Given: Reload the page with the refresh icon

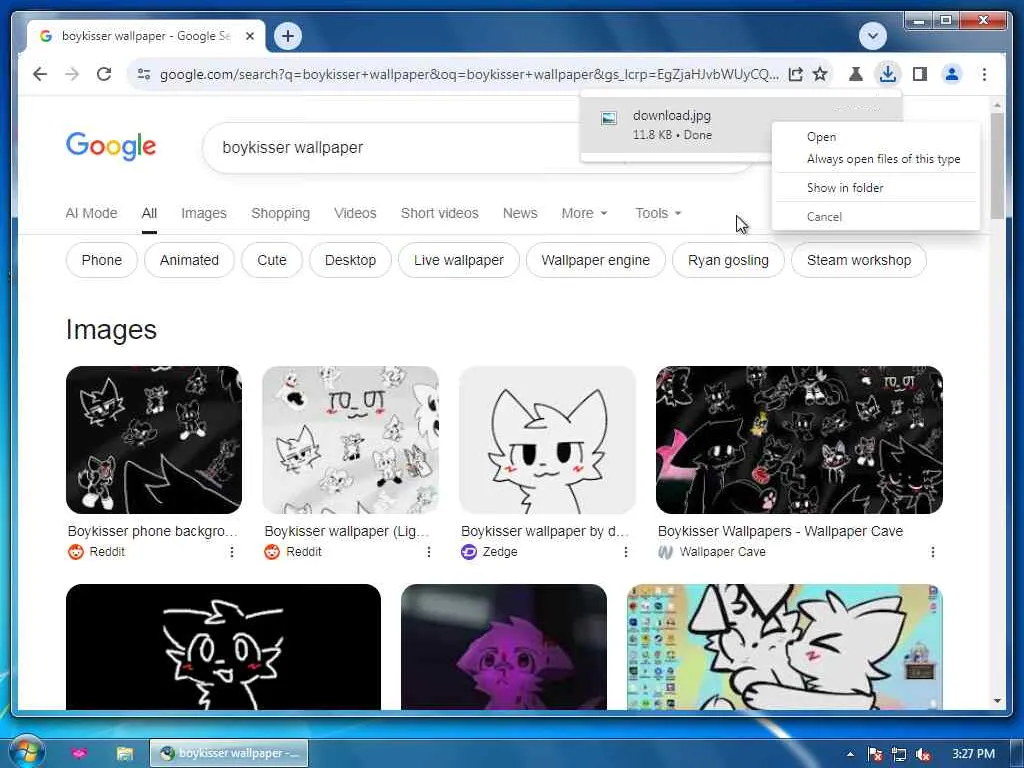Looking at the screenshot, I should pos(104,74).
